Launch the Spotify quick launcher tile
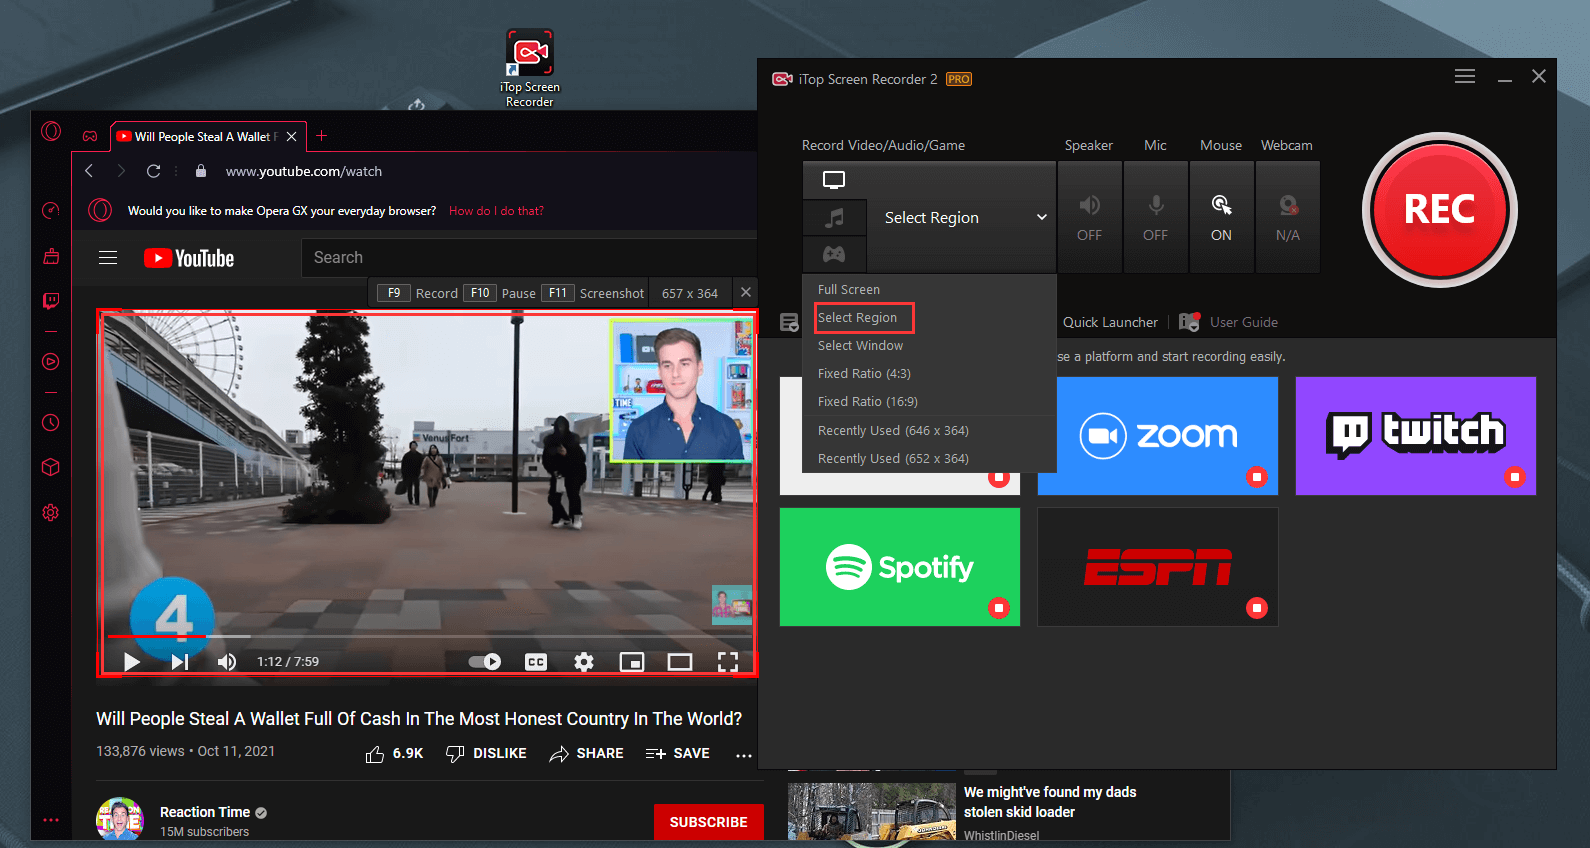The height and width of the screenshot is (848, 1590). coord(900,567)
